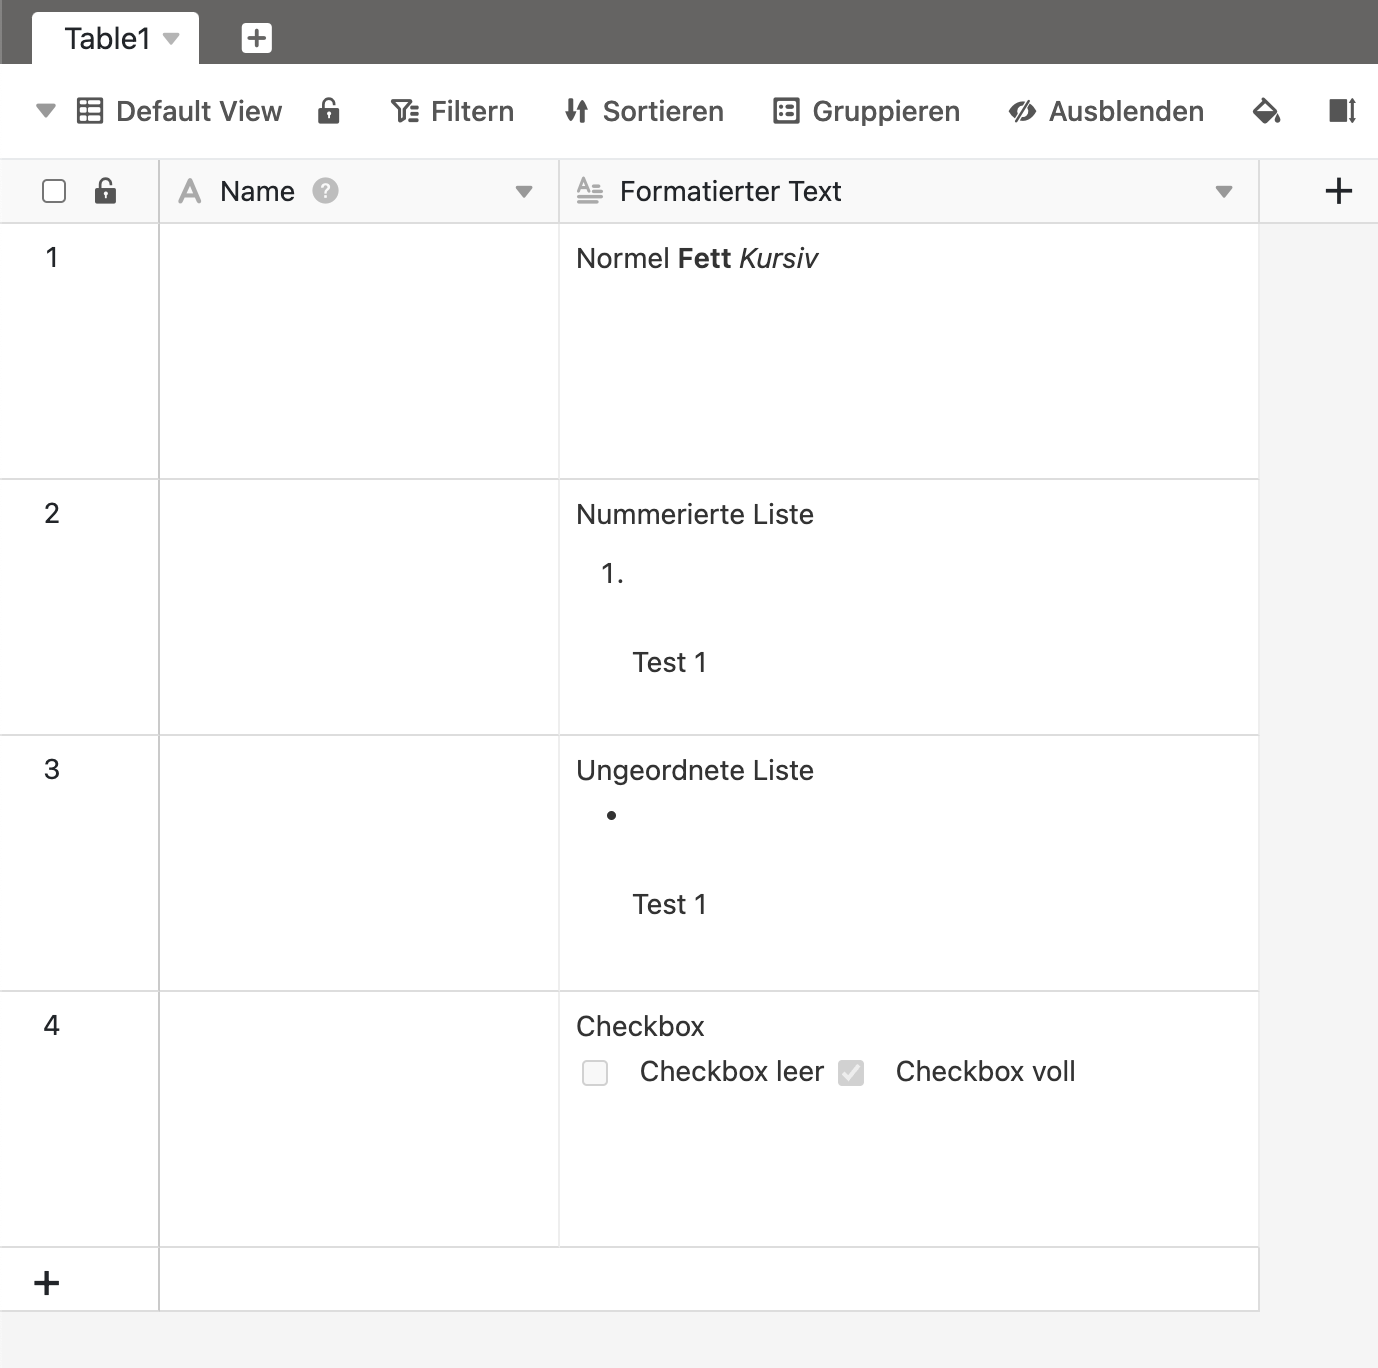Tick the select-all rows checkbox
This screenshot has width=1378, height=1368.
[x=54, y=191]
